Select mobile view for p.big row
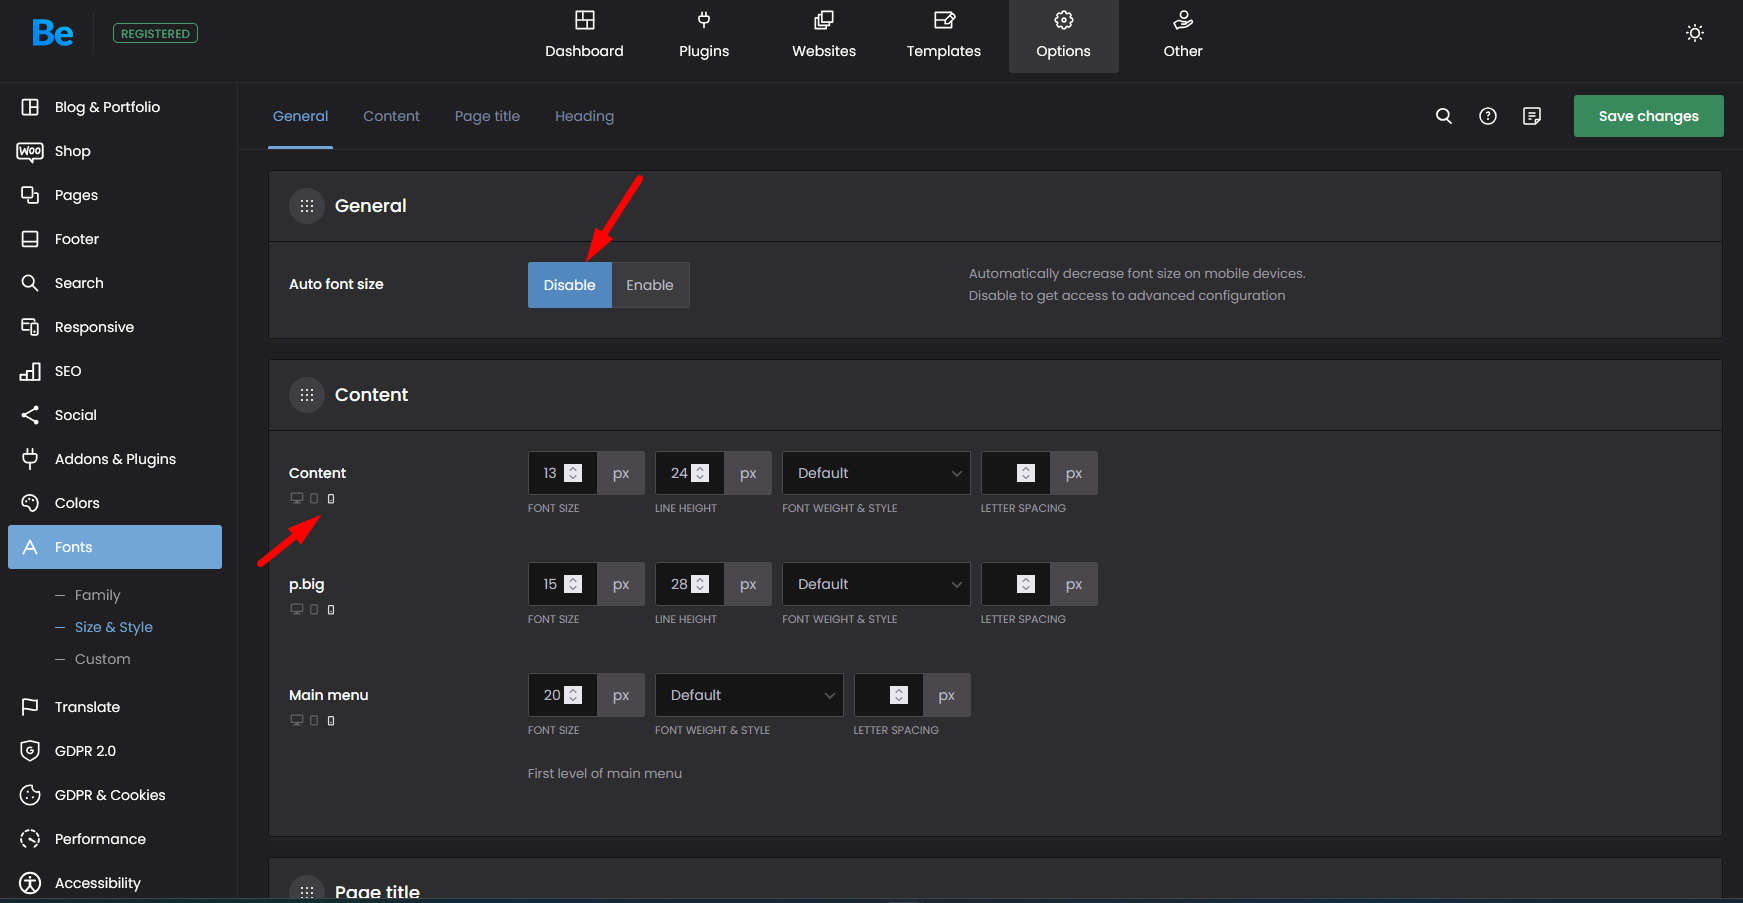This screenshot has height=903, width=1743. (x=331, y=609)
